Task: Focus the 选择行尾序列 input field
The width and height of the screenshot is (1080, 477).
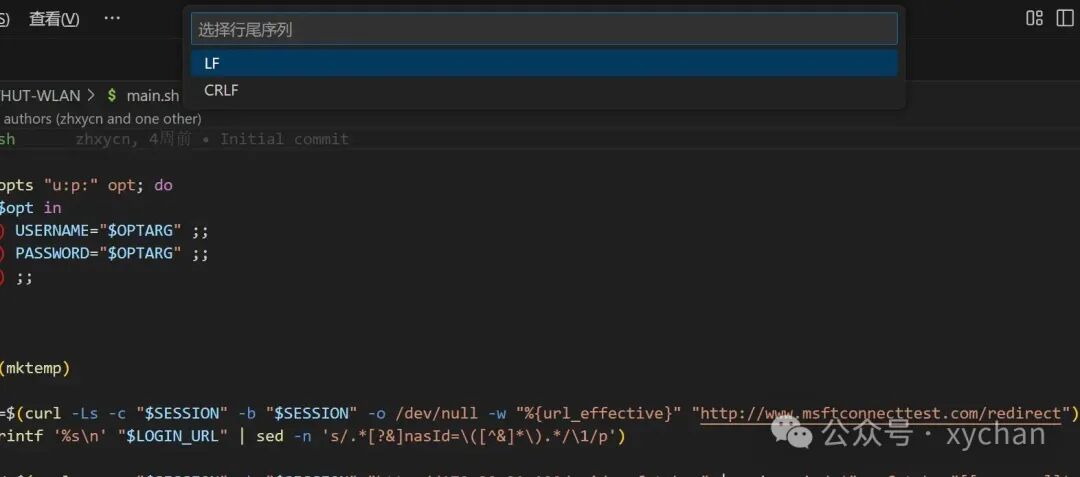Action: 544,29
